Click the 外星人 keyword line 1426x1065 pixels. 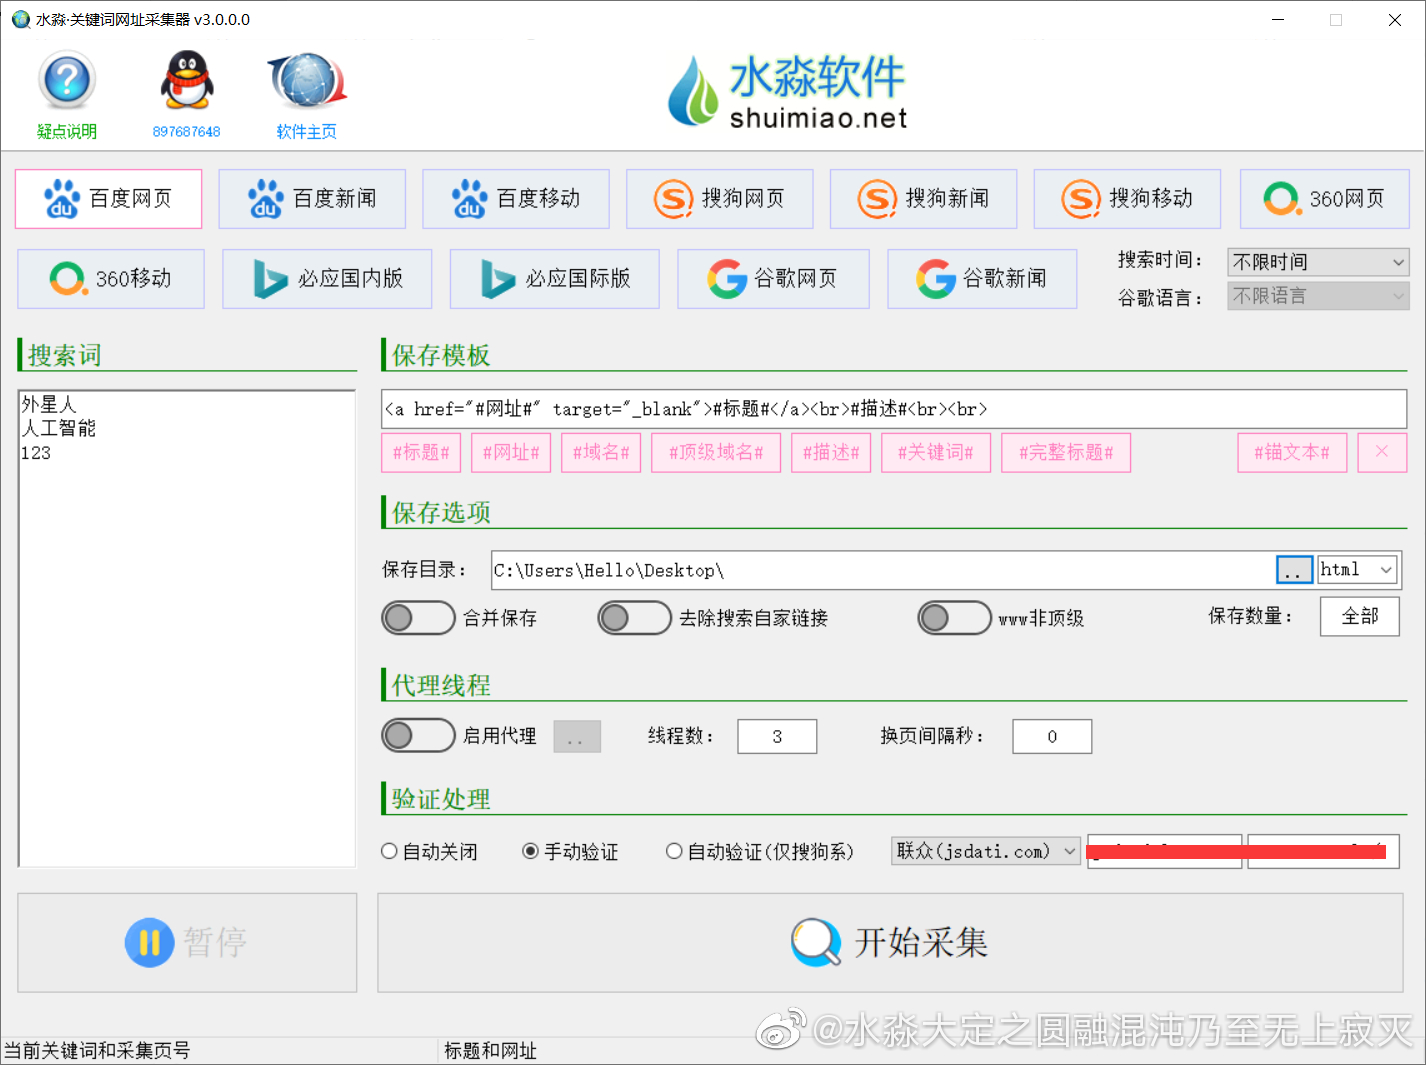click(49, 404)
